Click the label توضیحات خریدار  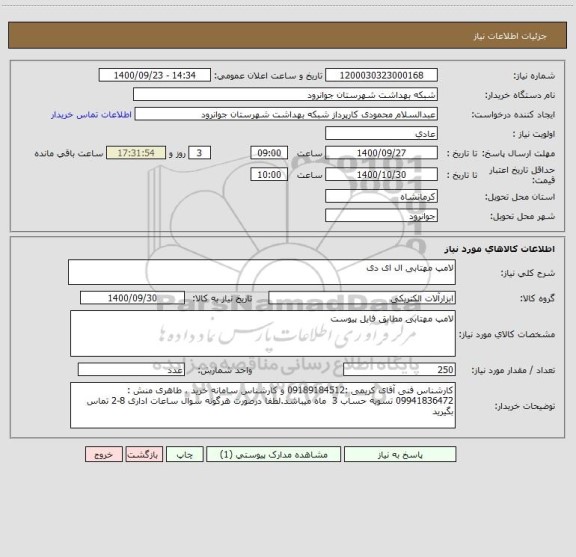pyautogui.click(x=525, y=406)
